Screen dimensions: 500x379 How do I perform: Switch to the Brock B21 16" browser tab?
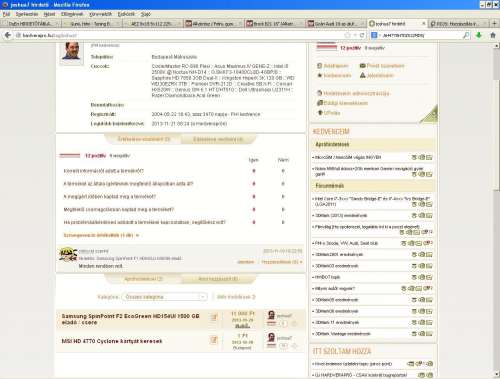coord(274,24)
